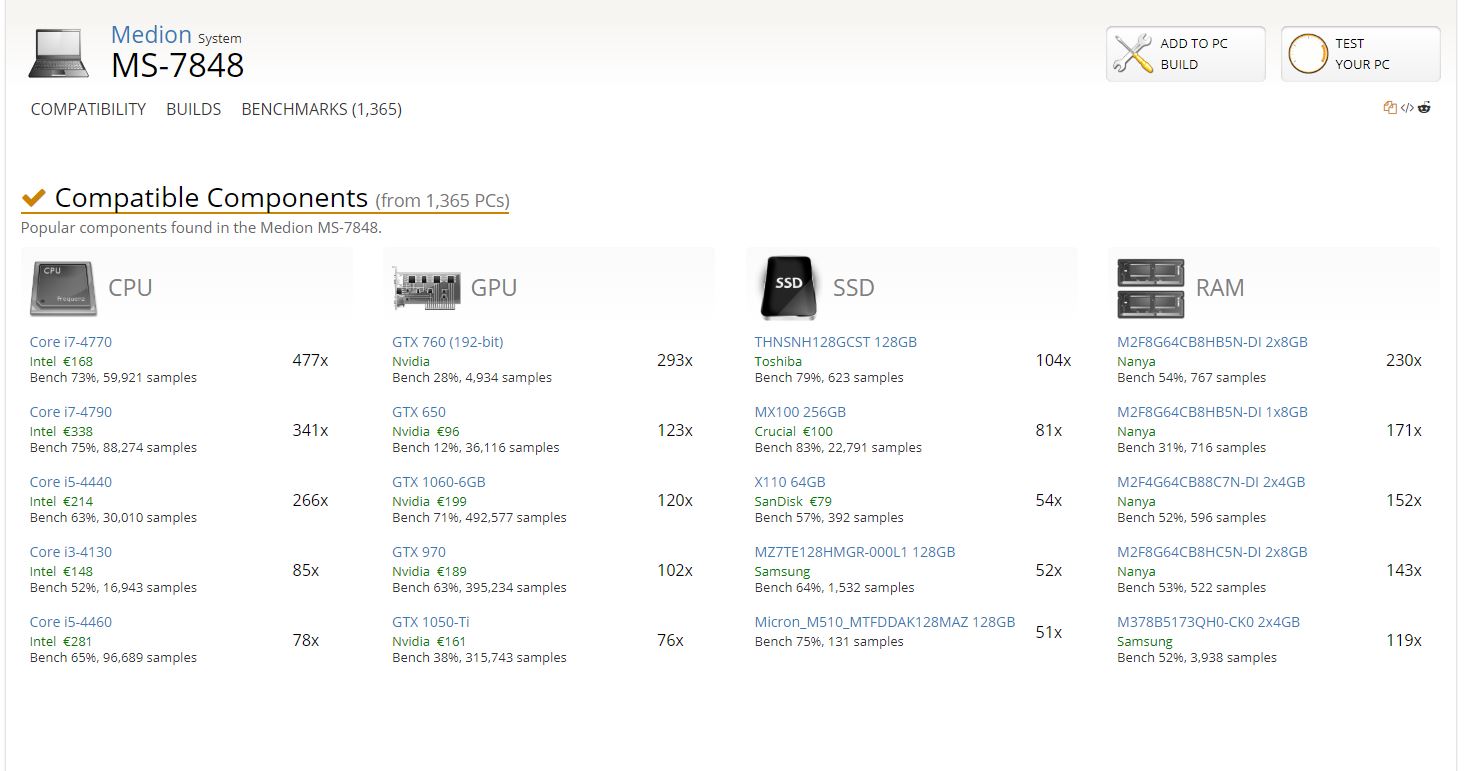
Task: Click the Nvidia €199 price text
Action: click(x=429, y=501)
